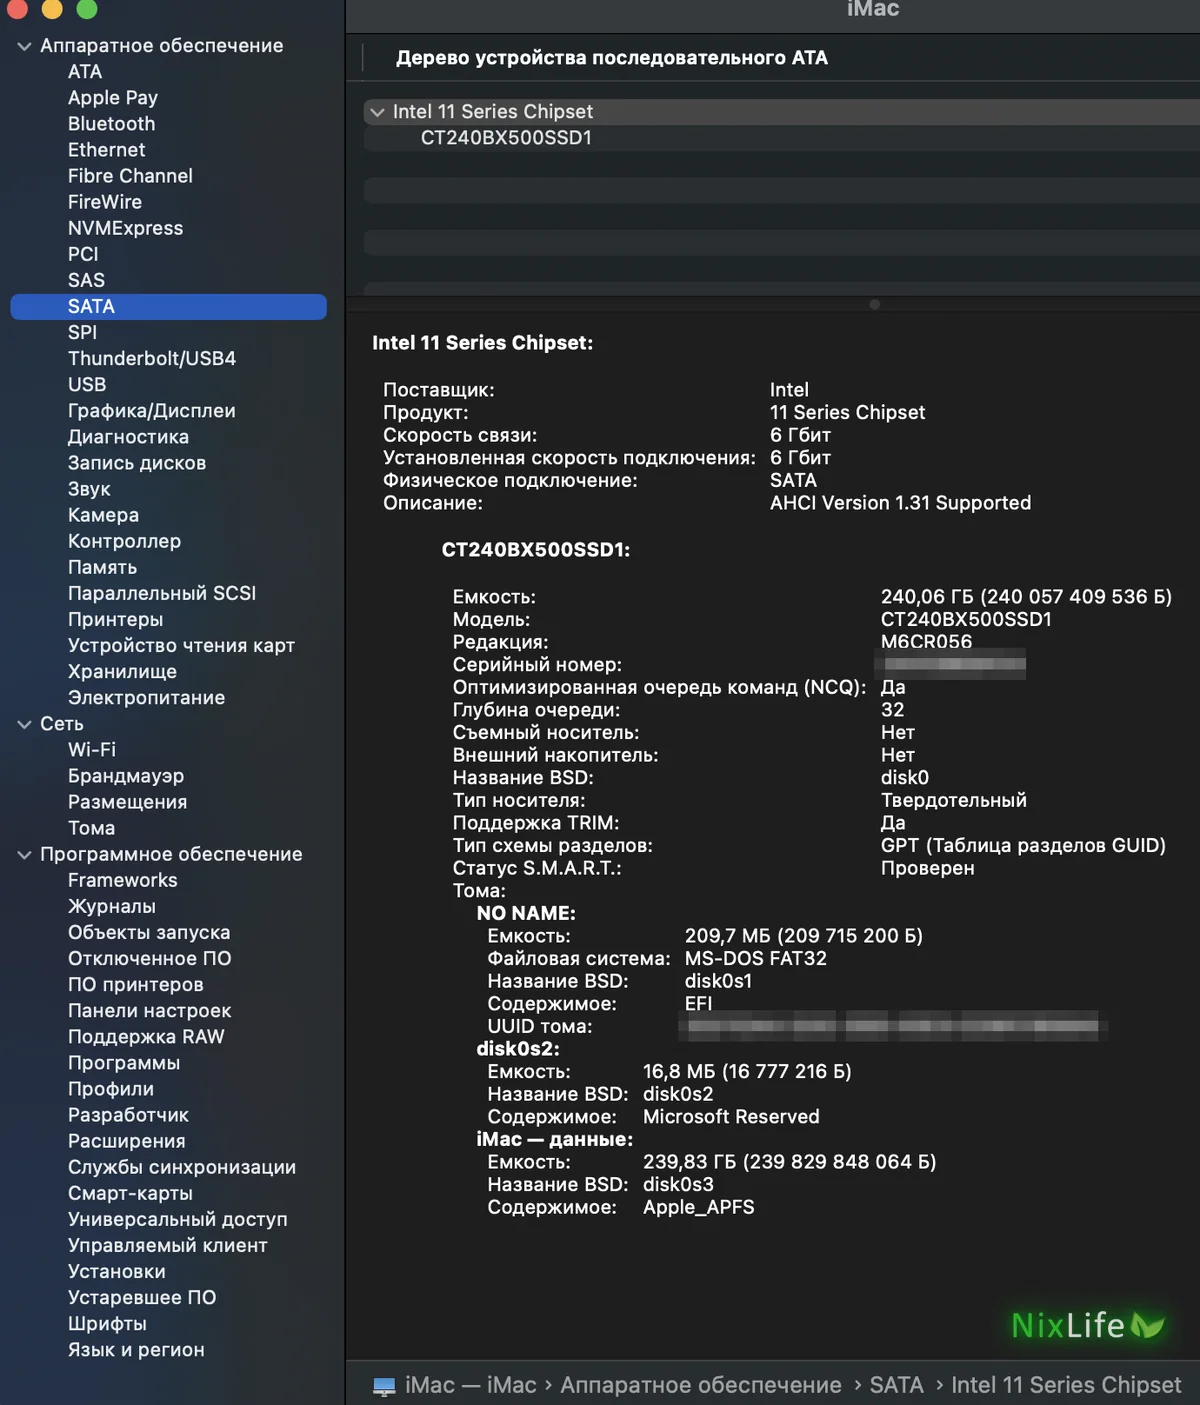Open the SAS sidebar item
1200x1405 pixels.
click(x=86, y=280)
